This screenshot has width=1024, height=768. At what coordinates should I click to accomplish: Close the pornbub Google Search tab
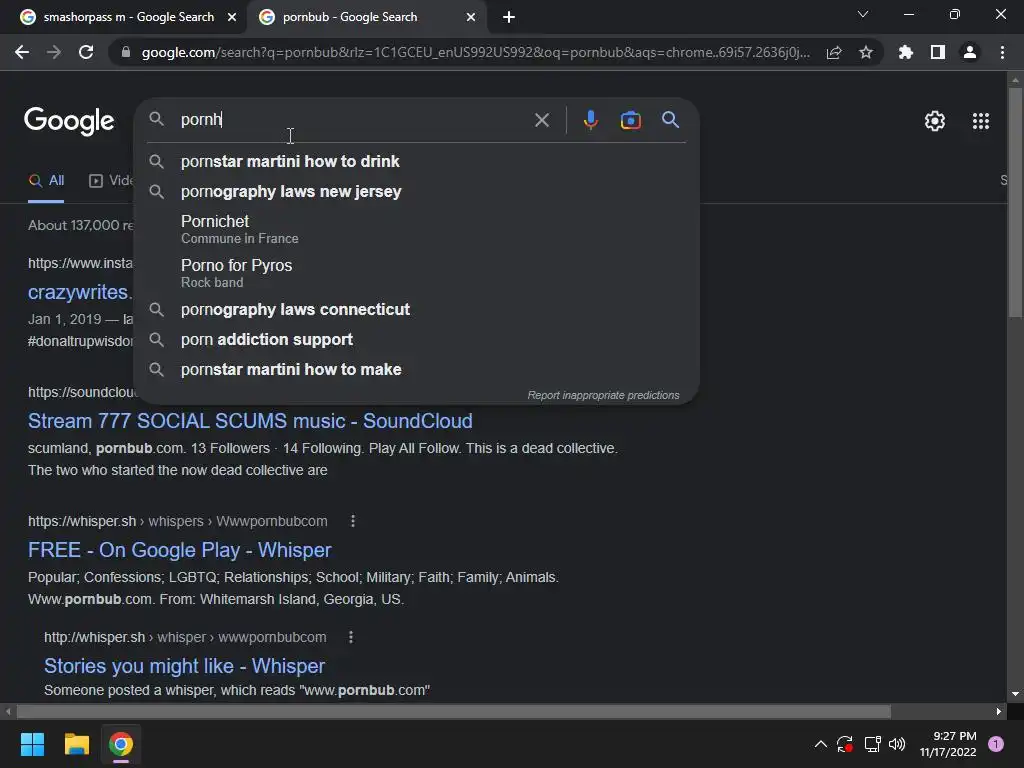[x=471, y=17]
